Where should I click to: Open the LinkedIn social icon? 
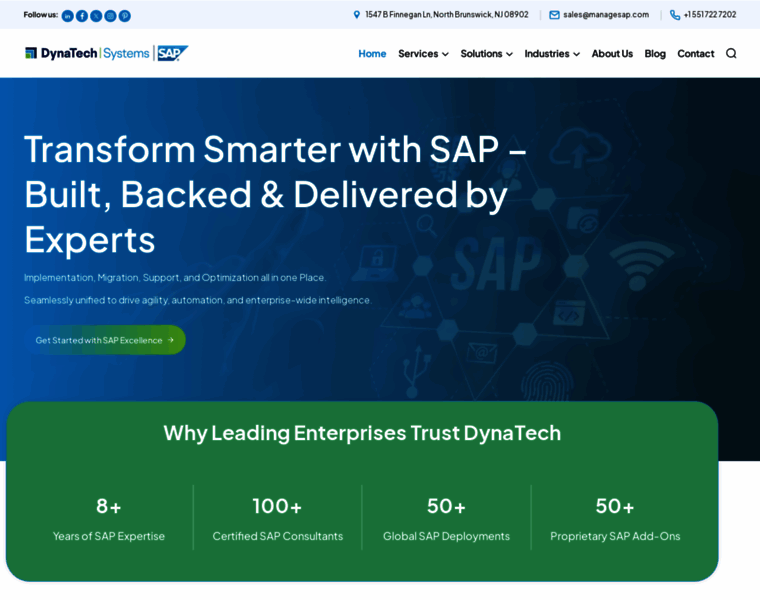coord(68,15)
